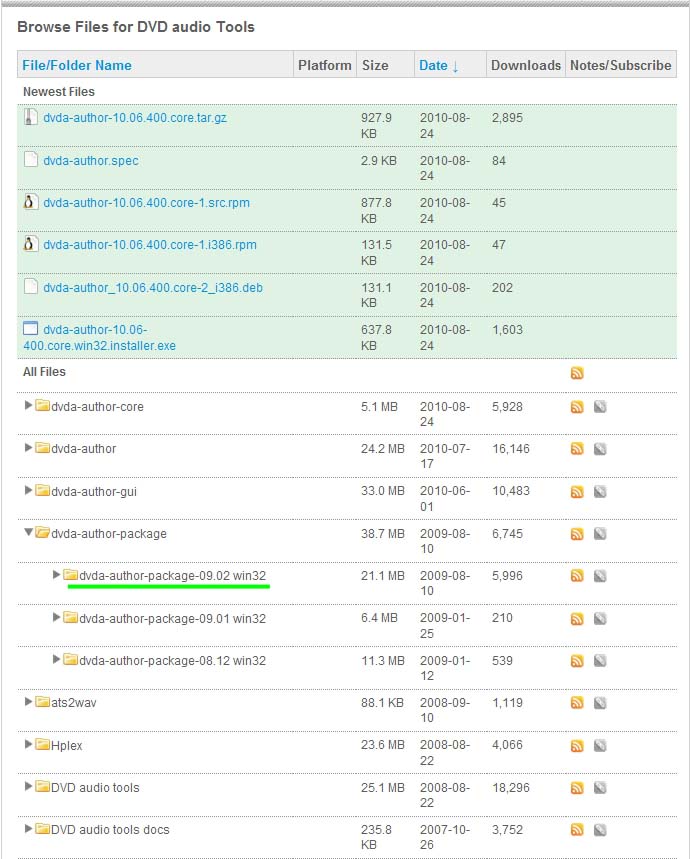Open notes icon for DVD audio tools

[x=600, y=788]
